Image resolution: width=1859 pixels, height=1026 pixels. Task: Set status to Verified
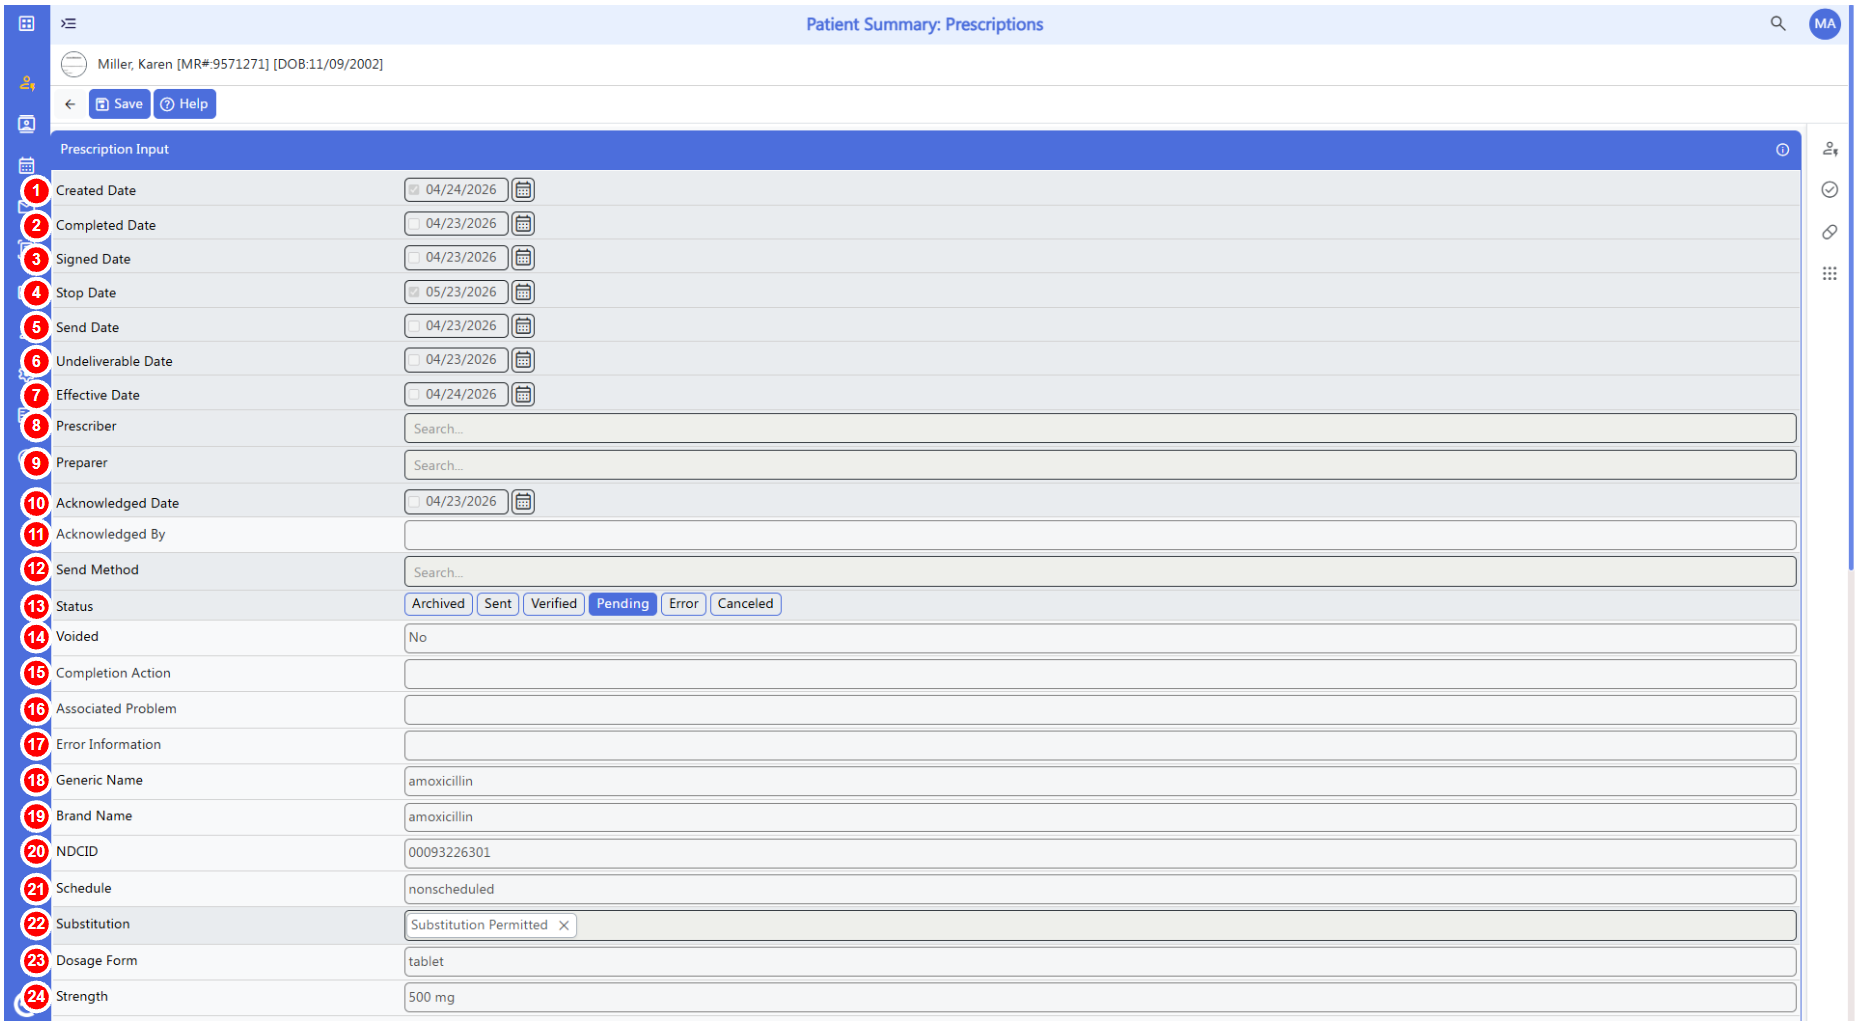[x=554, y=604]
